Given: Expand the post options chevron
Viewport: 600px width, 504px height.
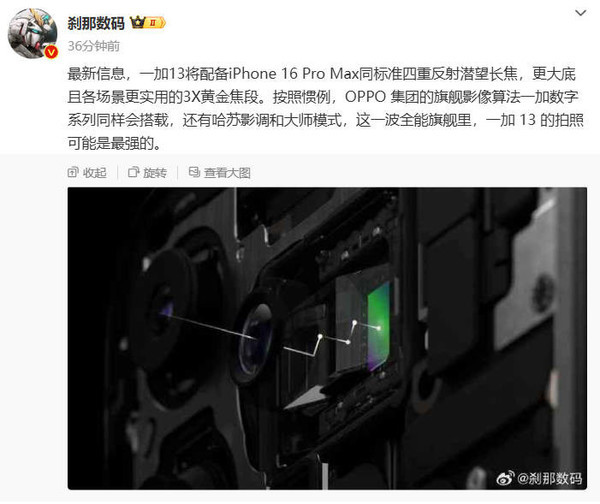Looking at the screenshot, I should [581, 13].
